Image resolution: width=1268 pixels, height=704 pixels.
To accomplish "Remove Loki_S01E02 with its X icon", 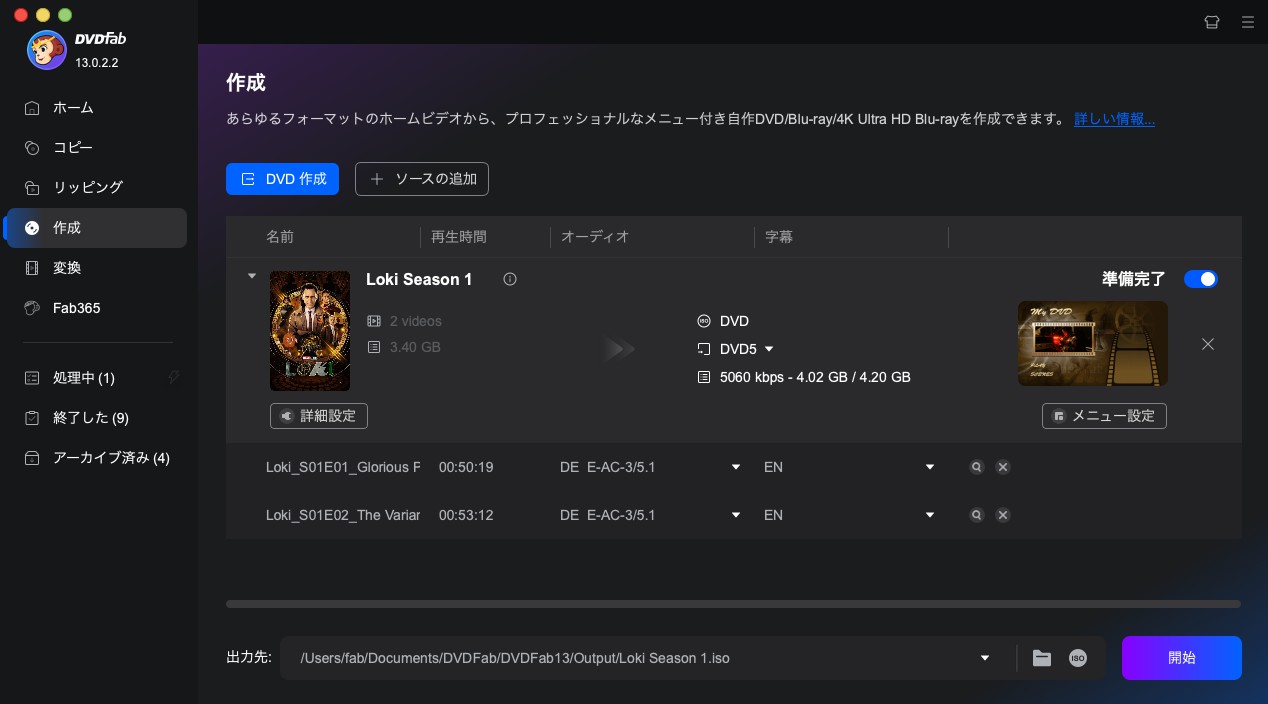I will coord(1002,515).
